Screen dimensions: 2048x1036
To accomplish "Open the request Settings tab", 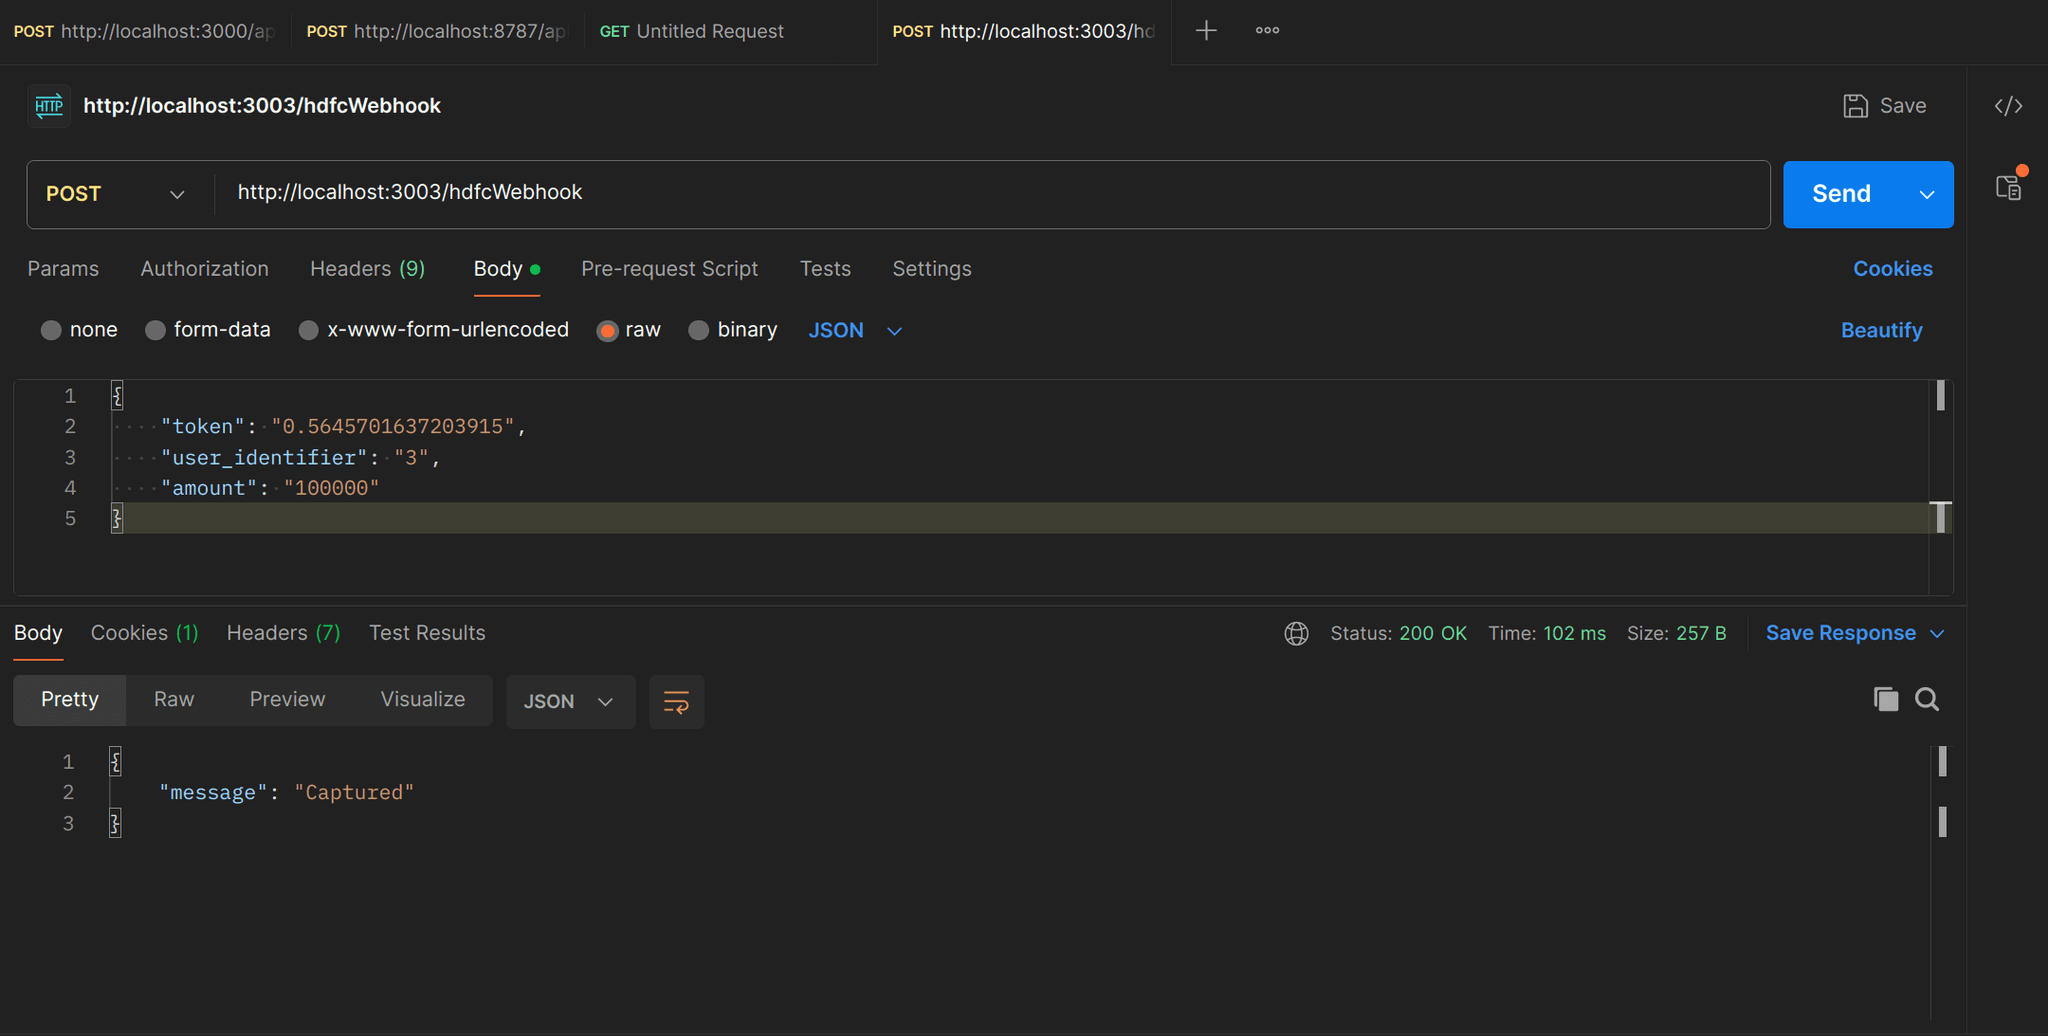I will (932, 269).
